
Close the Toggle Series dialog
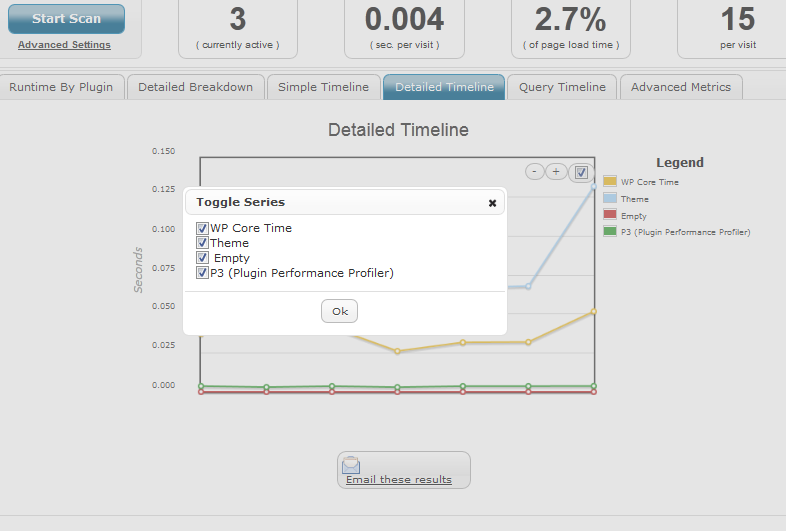pos(492,203)
